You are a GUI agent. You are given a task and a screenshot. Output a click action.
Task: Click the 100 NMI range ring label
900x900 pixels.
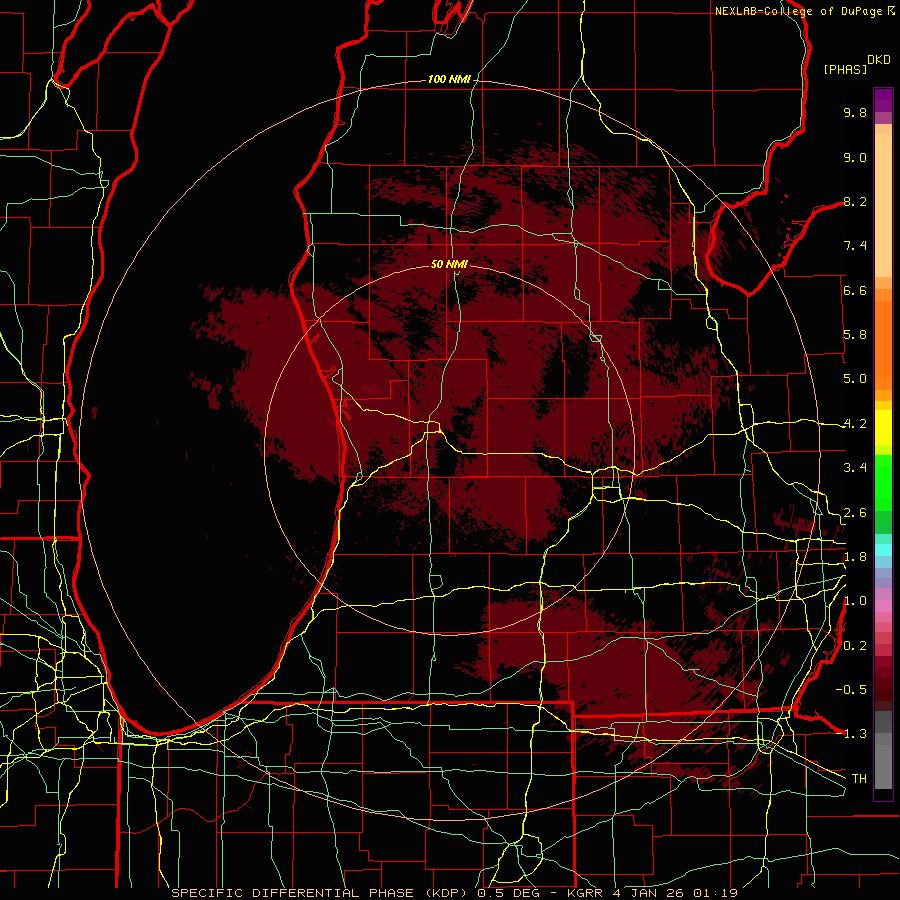pyautogui.click(x=448, y=79)
